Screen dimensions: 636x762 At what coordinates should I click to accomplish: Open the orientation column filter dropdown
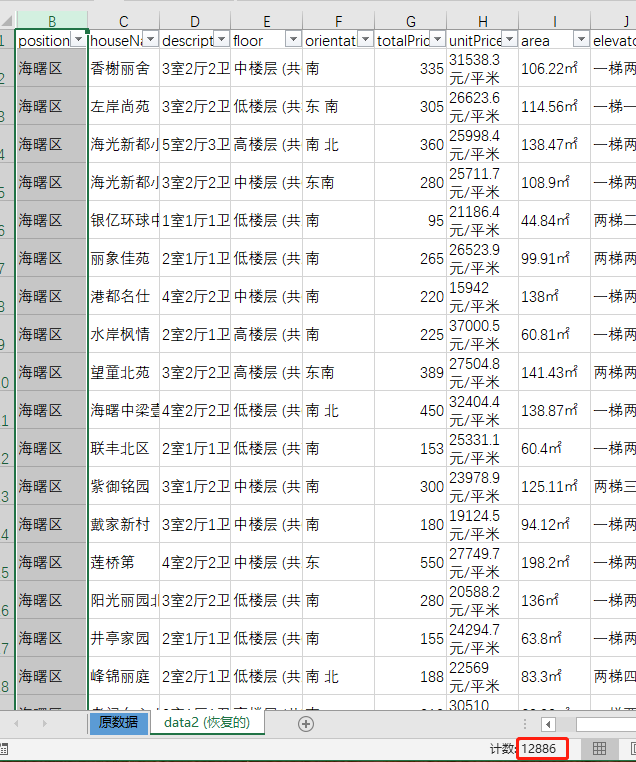point(365,40)
